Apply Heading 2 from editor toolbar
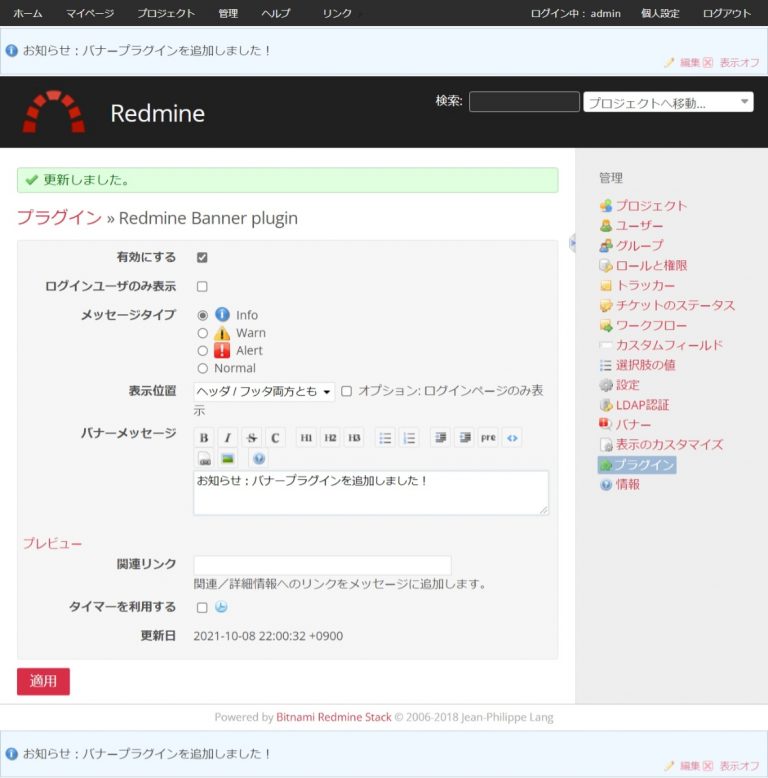This screenshot has height=778, width=768. pyautogui.click(x=330, y=438)
